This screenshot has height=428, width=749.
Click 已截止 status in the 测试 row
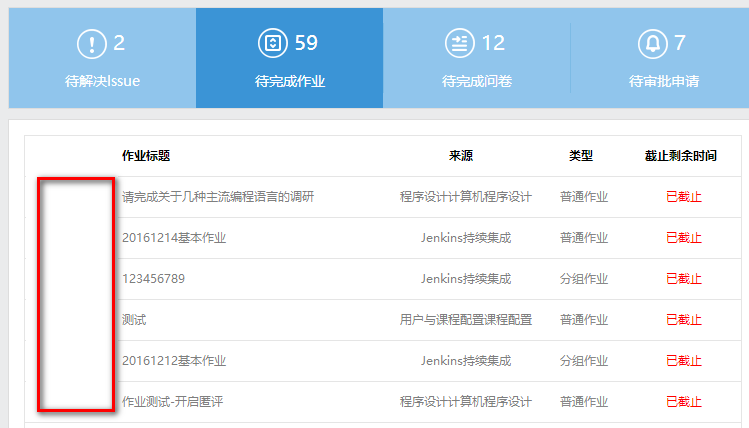coord(684,320)
